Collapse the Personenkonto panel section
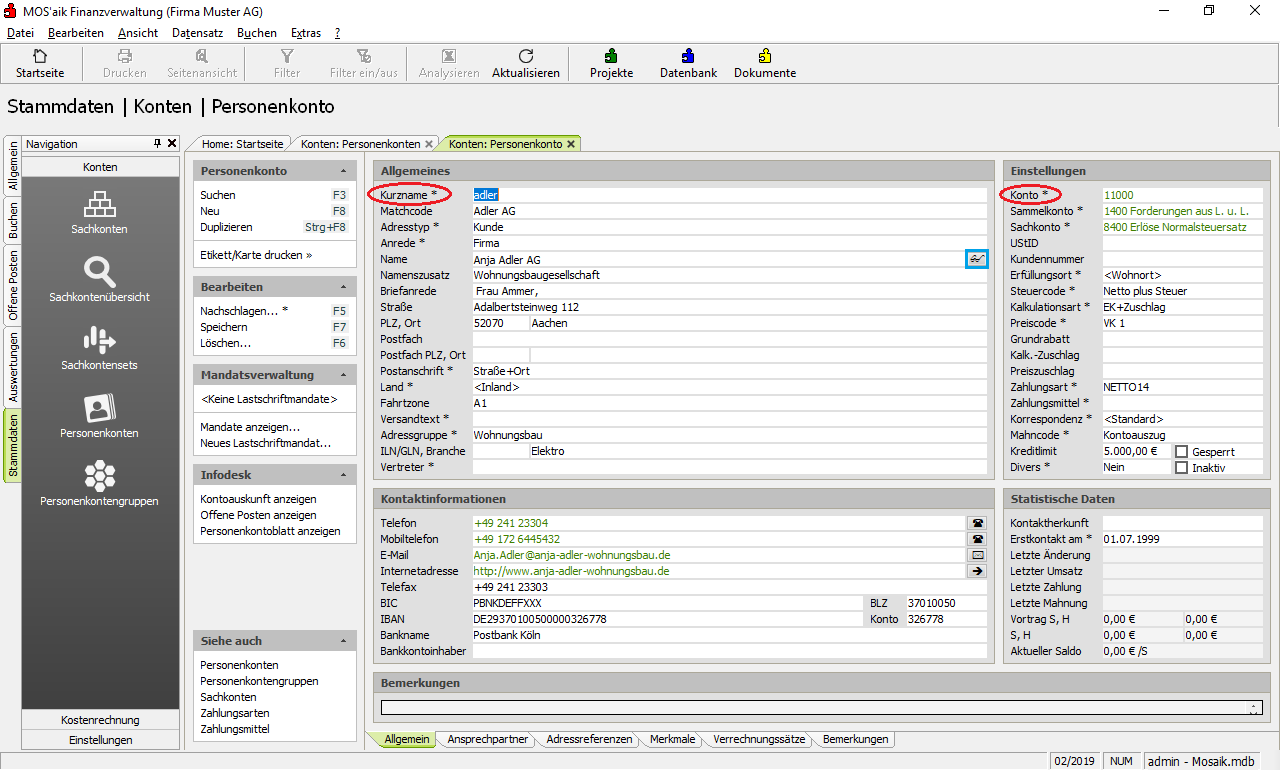Viewport: 1280px width, 770px height. pos(344,172)
